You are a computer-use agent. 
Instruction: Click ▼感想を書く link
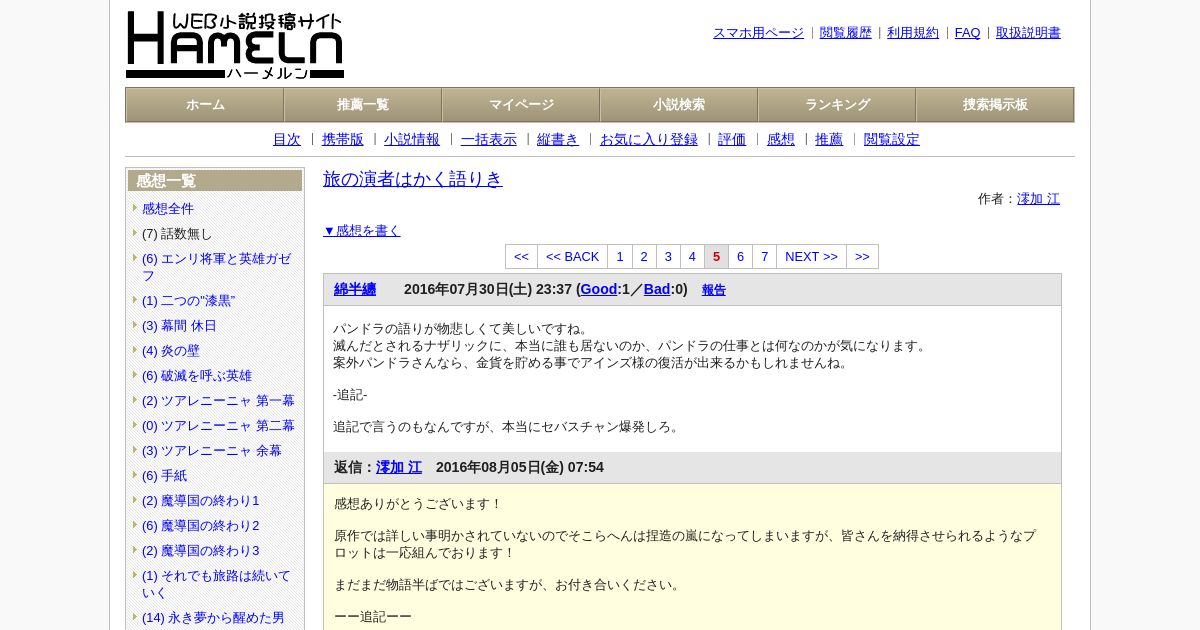point(362,231)
